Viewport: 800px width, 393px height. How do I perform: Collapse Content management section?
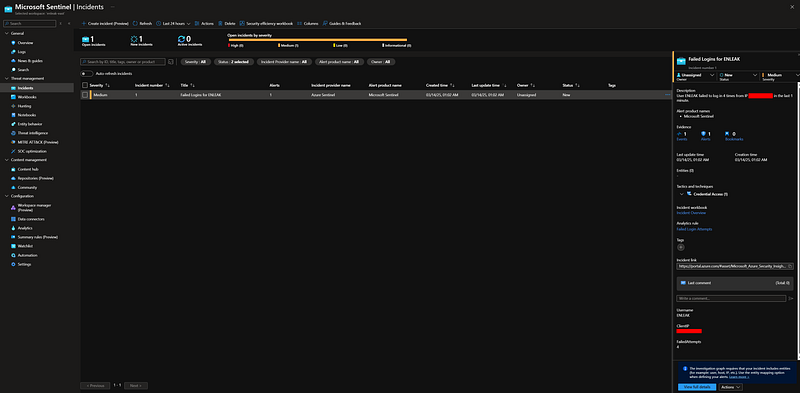(6, 160)
